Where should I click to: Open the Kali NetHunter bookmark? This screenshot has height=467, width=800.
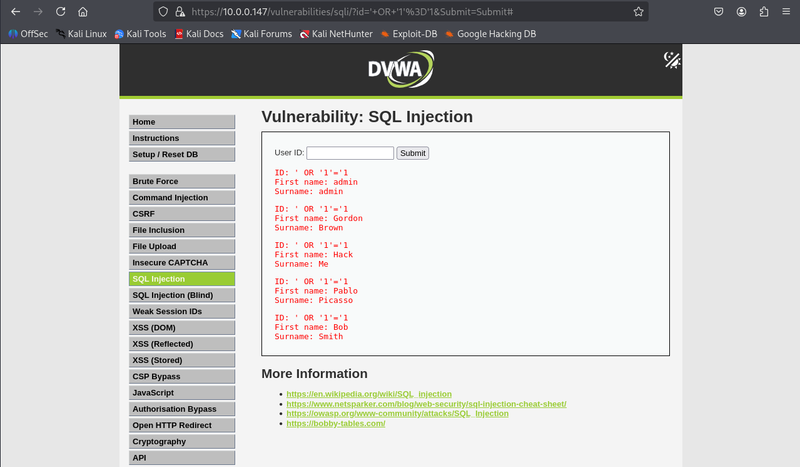(x=336, y=34)
